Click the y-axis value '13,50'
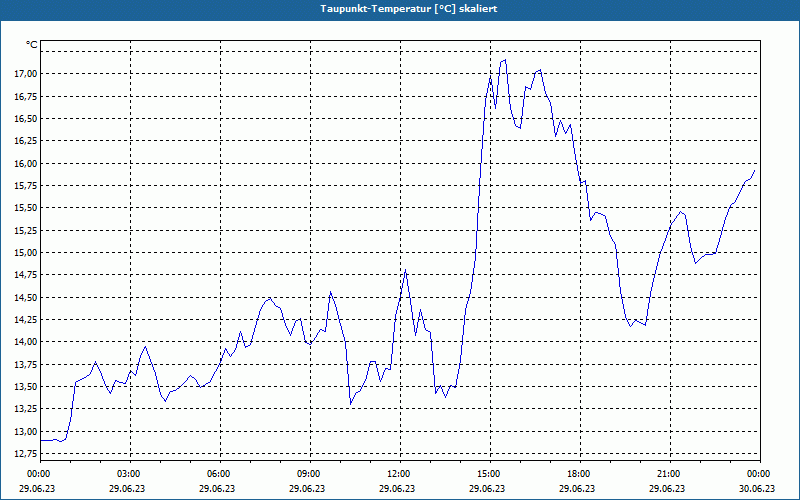The height and width of the screenshot is (500, 800). (25, 387)
